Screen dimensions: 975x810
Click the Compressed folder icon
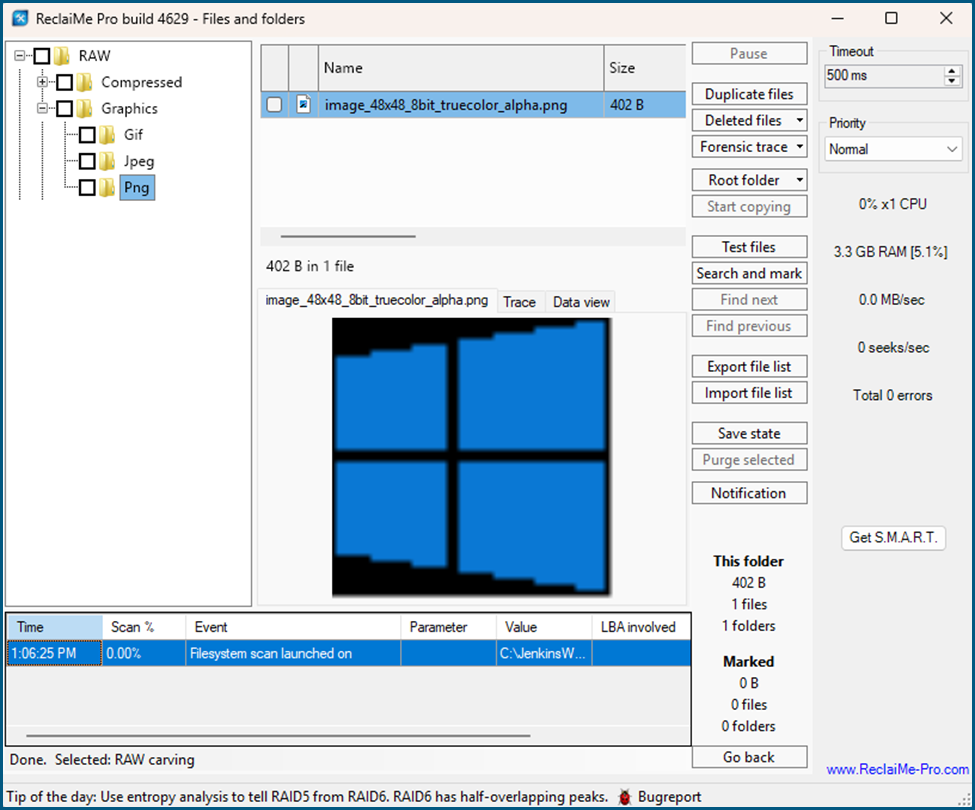(x=85, y=82)
